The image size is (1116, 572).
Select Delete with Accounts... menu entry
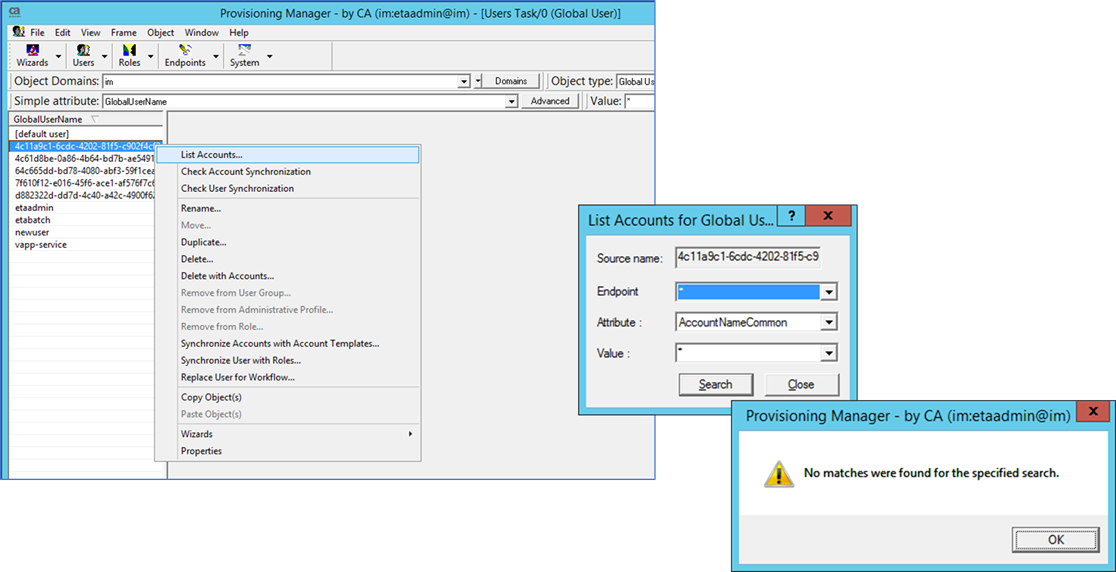(288, 276)
